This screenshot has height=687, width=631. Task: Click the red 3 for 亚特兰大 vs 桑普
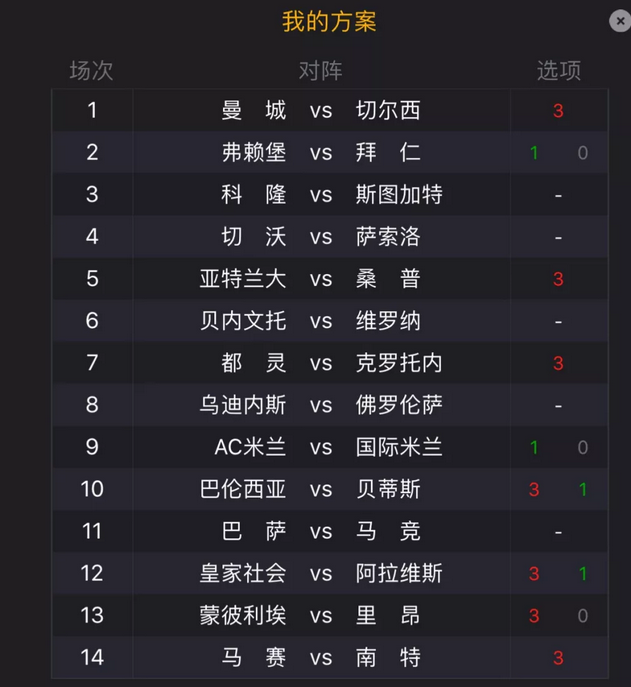(558, 279)
